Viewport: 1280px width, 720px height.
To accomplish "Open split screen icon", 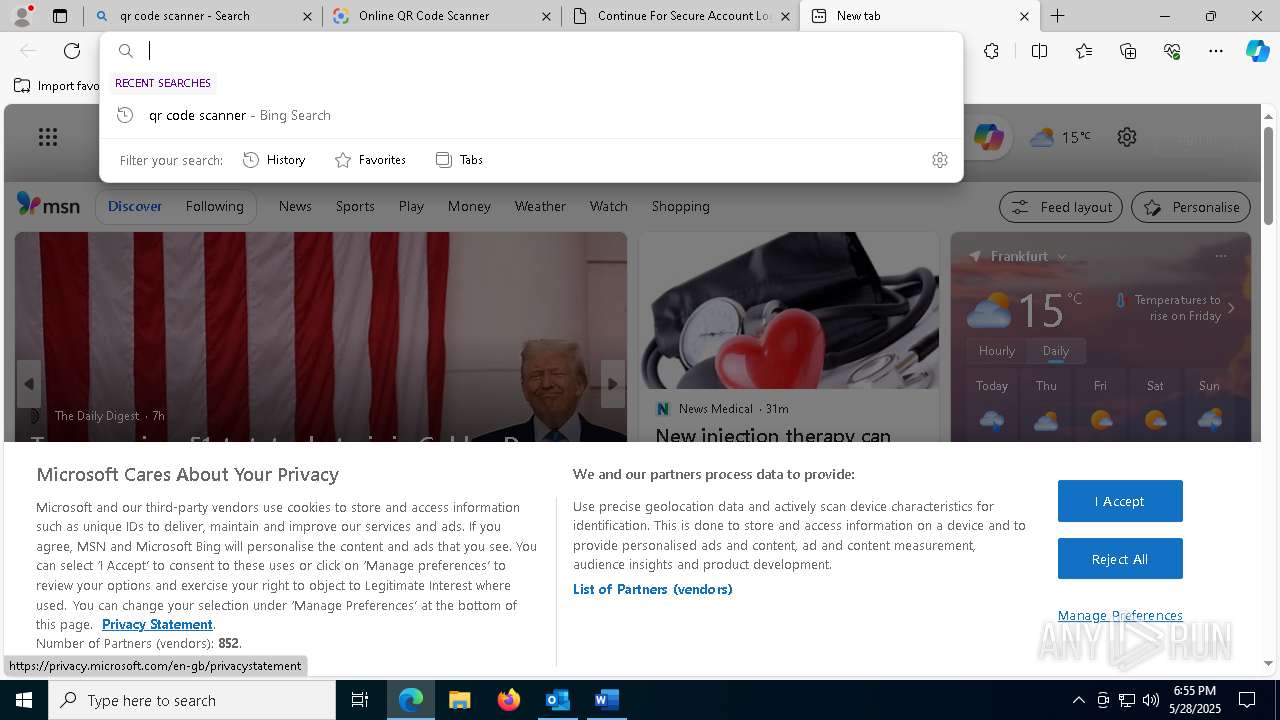I will pos(1039,51).
